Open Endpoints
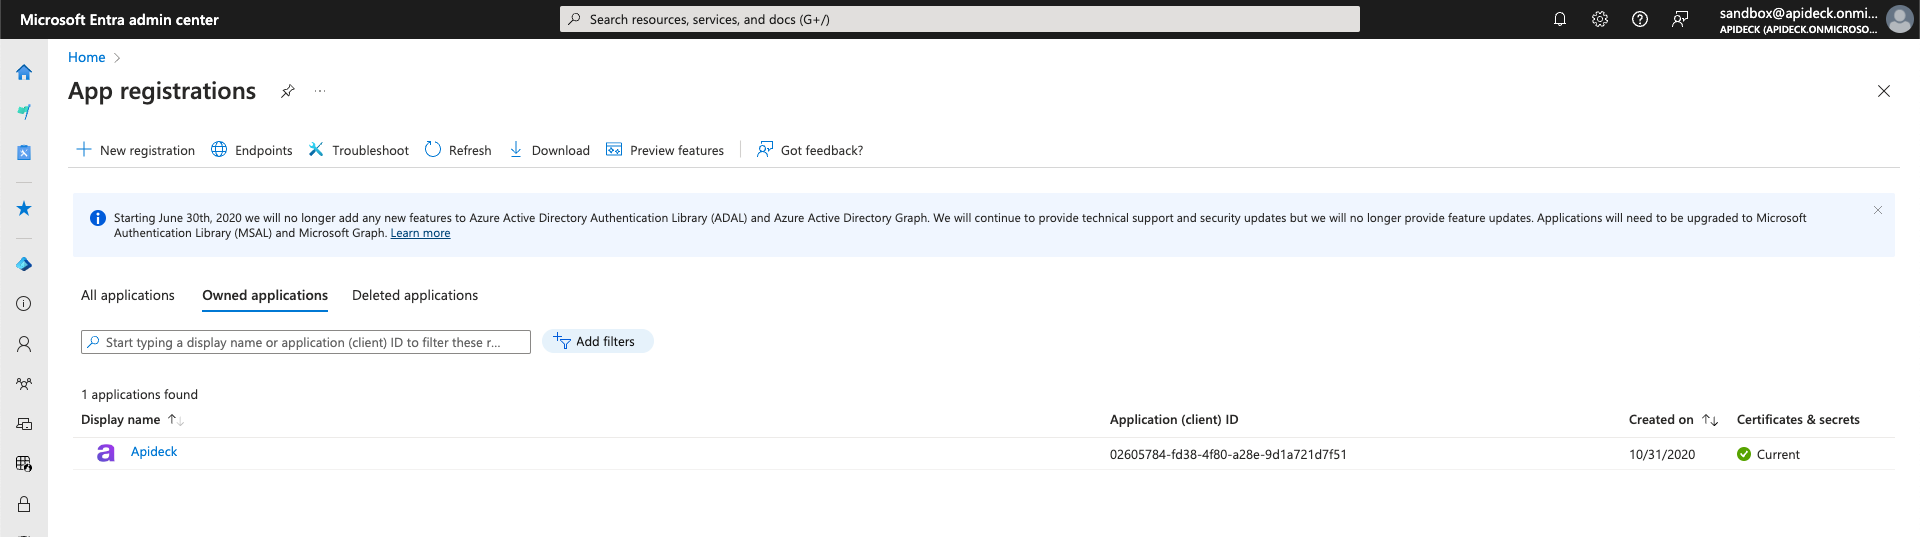This screenshot has width=1920, height=537. point(252,150)
